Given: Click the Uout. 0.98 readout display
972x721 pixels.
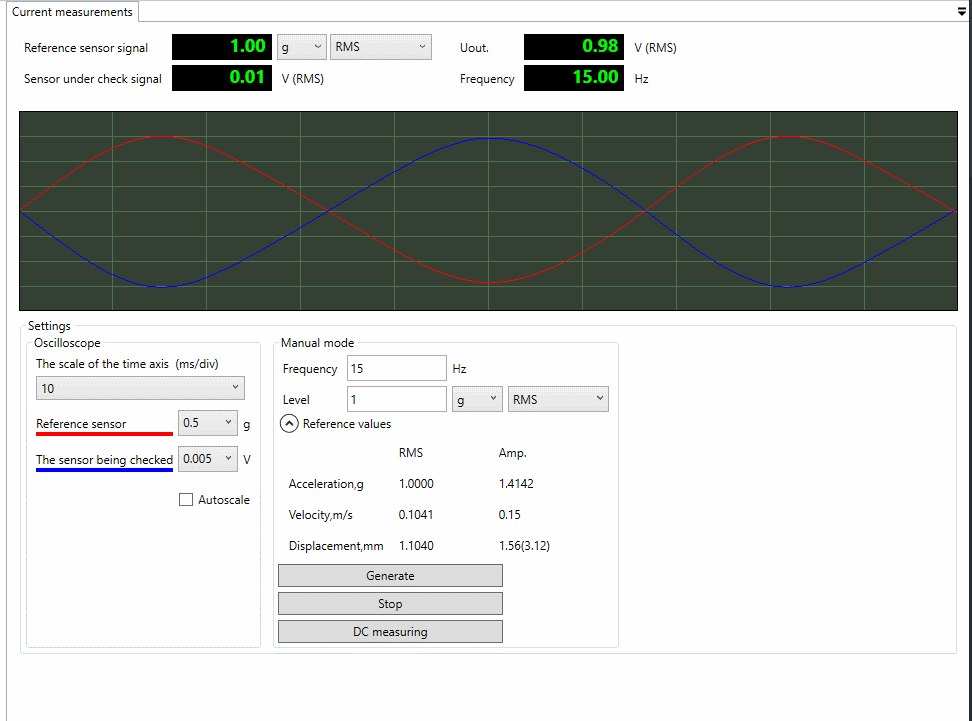Looking at the screenshot, I should coord(575,47).
